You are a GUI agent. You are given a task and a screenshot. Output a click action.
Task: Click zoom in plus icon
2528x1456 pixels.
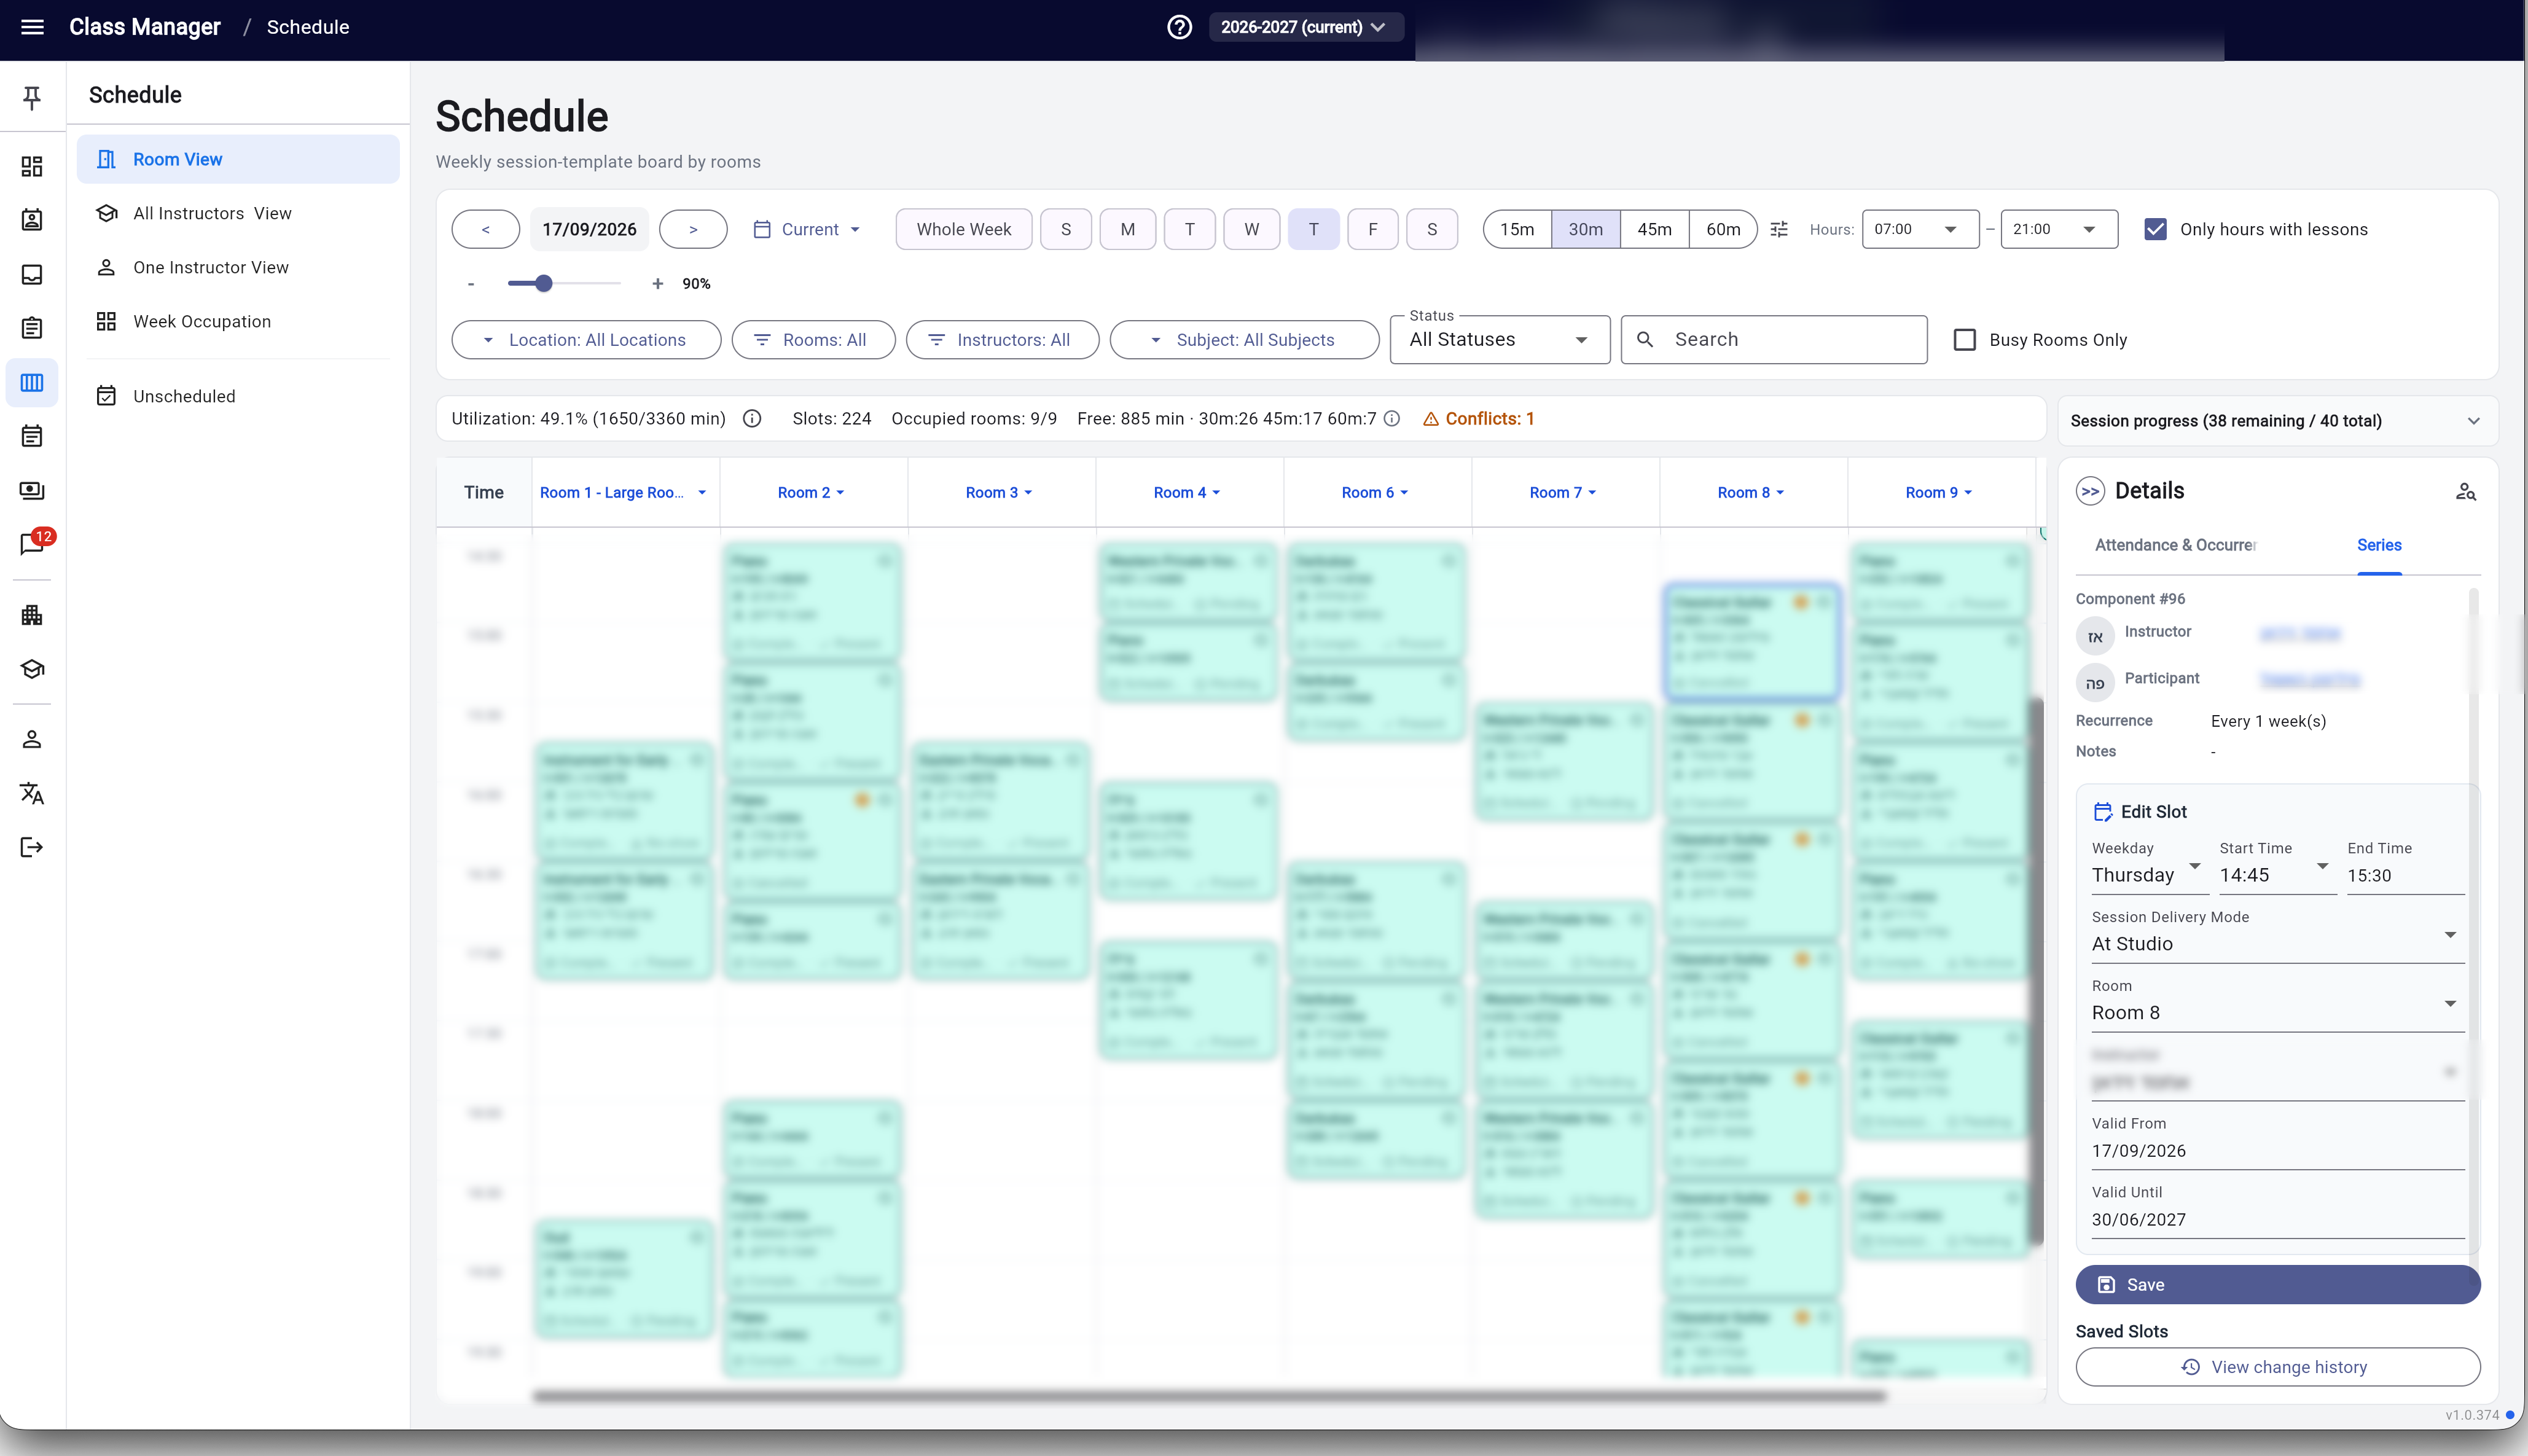pyautogui.click(x=657, y=284)
